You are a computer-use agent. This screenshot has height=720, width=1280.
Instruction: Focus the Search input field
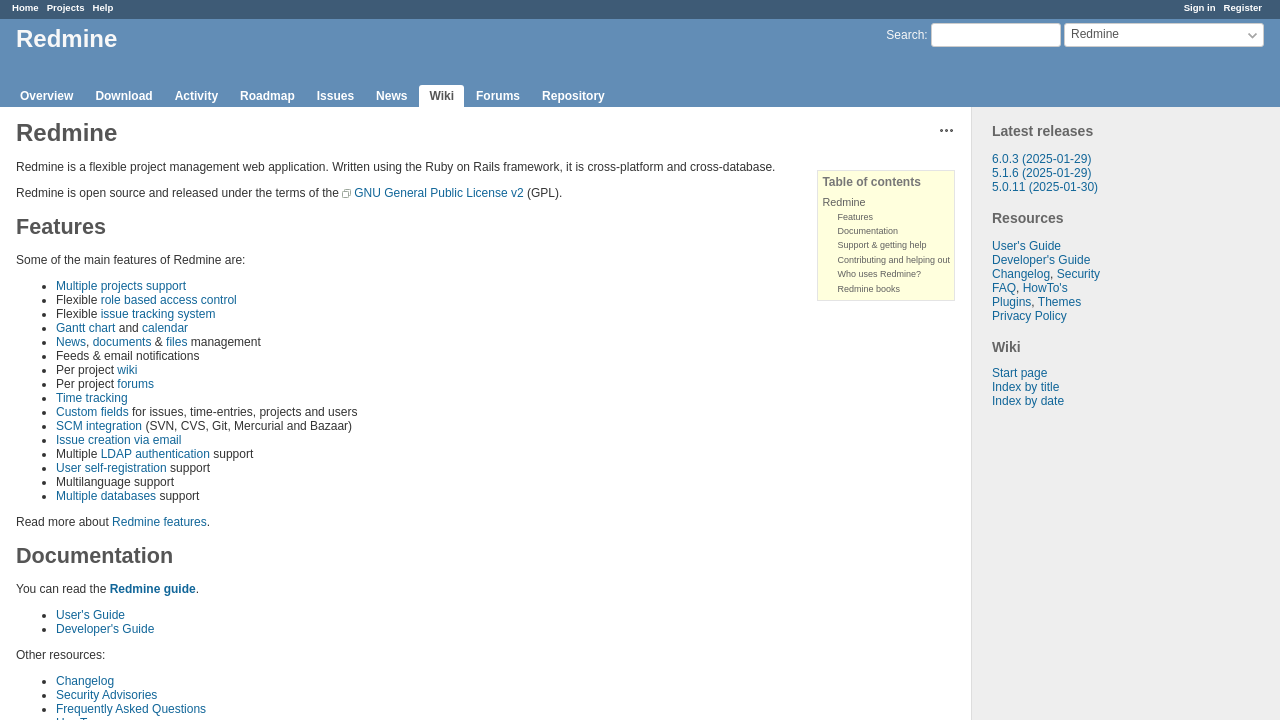[996, 35]
